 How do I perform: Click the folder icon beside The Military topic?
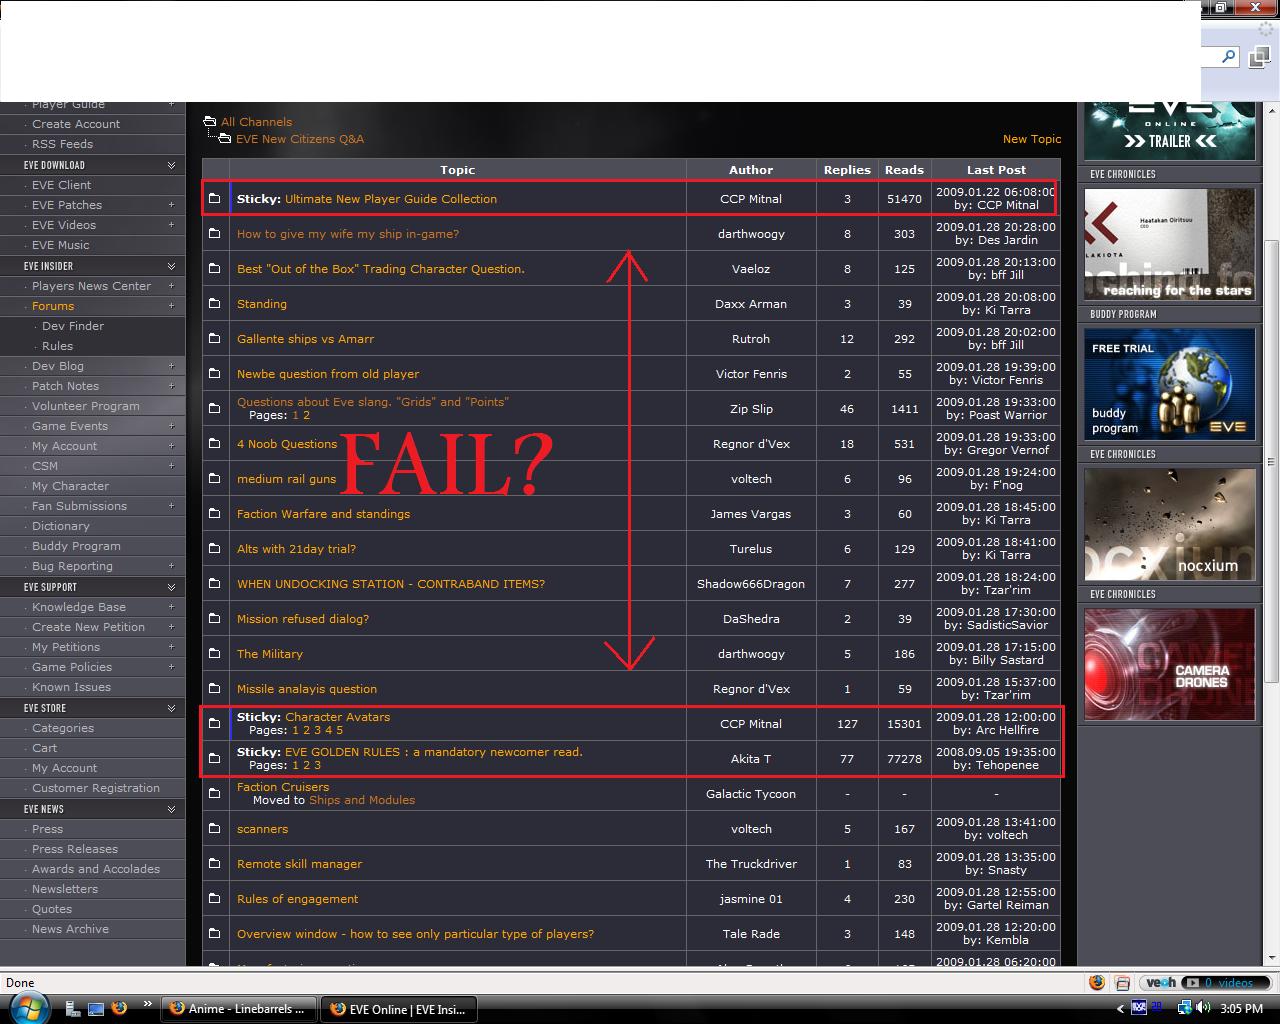pyautogui.click(x=214, y=654)
